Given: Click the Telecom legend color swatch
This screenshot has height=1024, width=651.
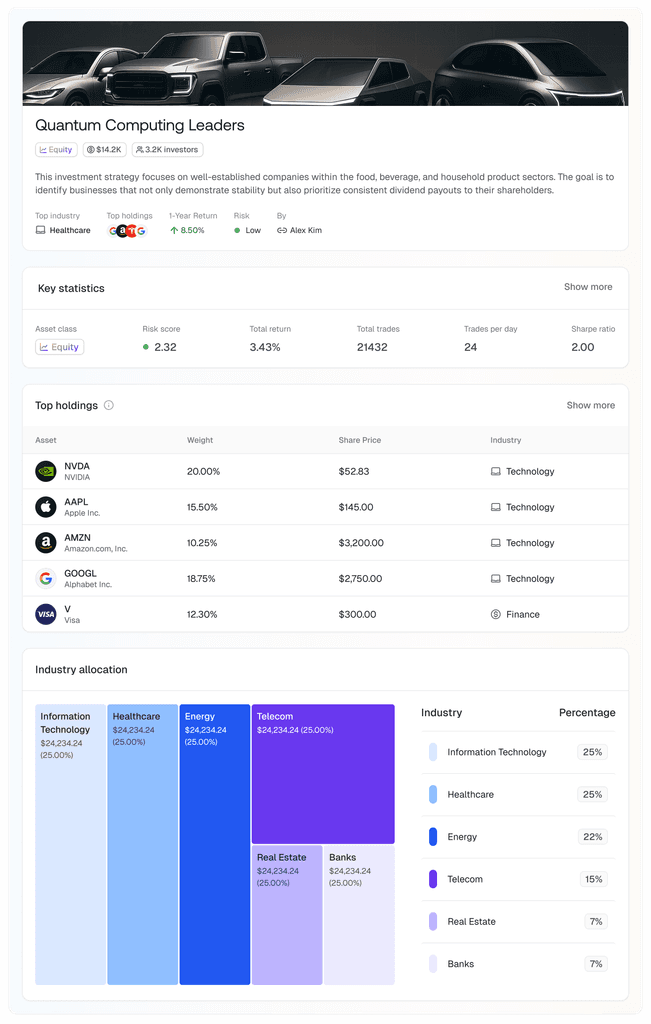Looking at the screenshot, I should click(433, 879).
